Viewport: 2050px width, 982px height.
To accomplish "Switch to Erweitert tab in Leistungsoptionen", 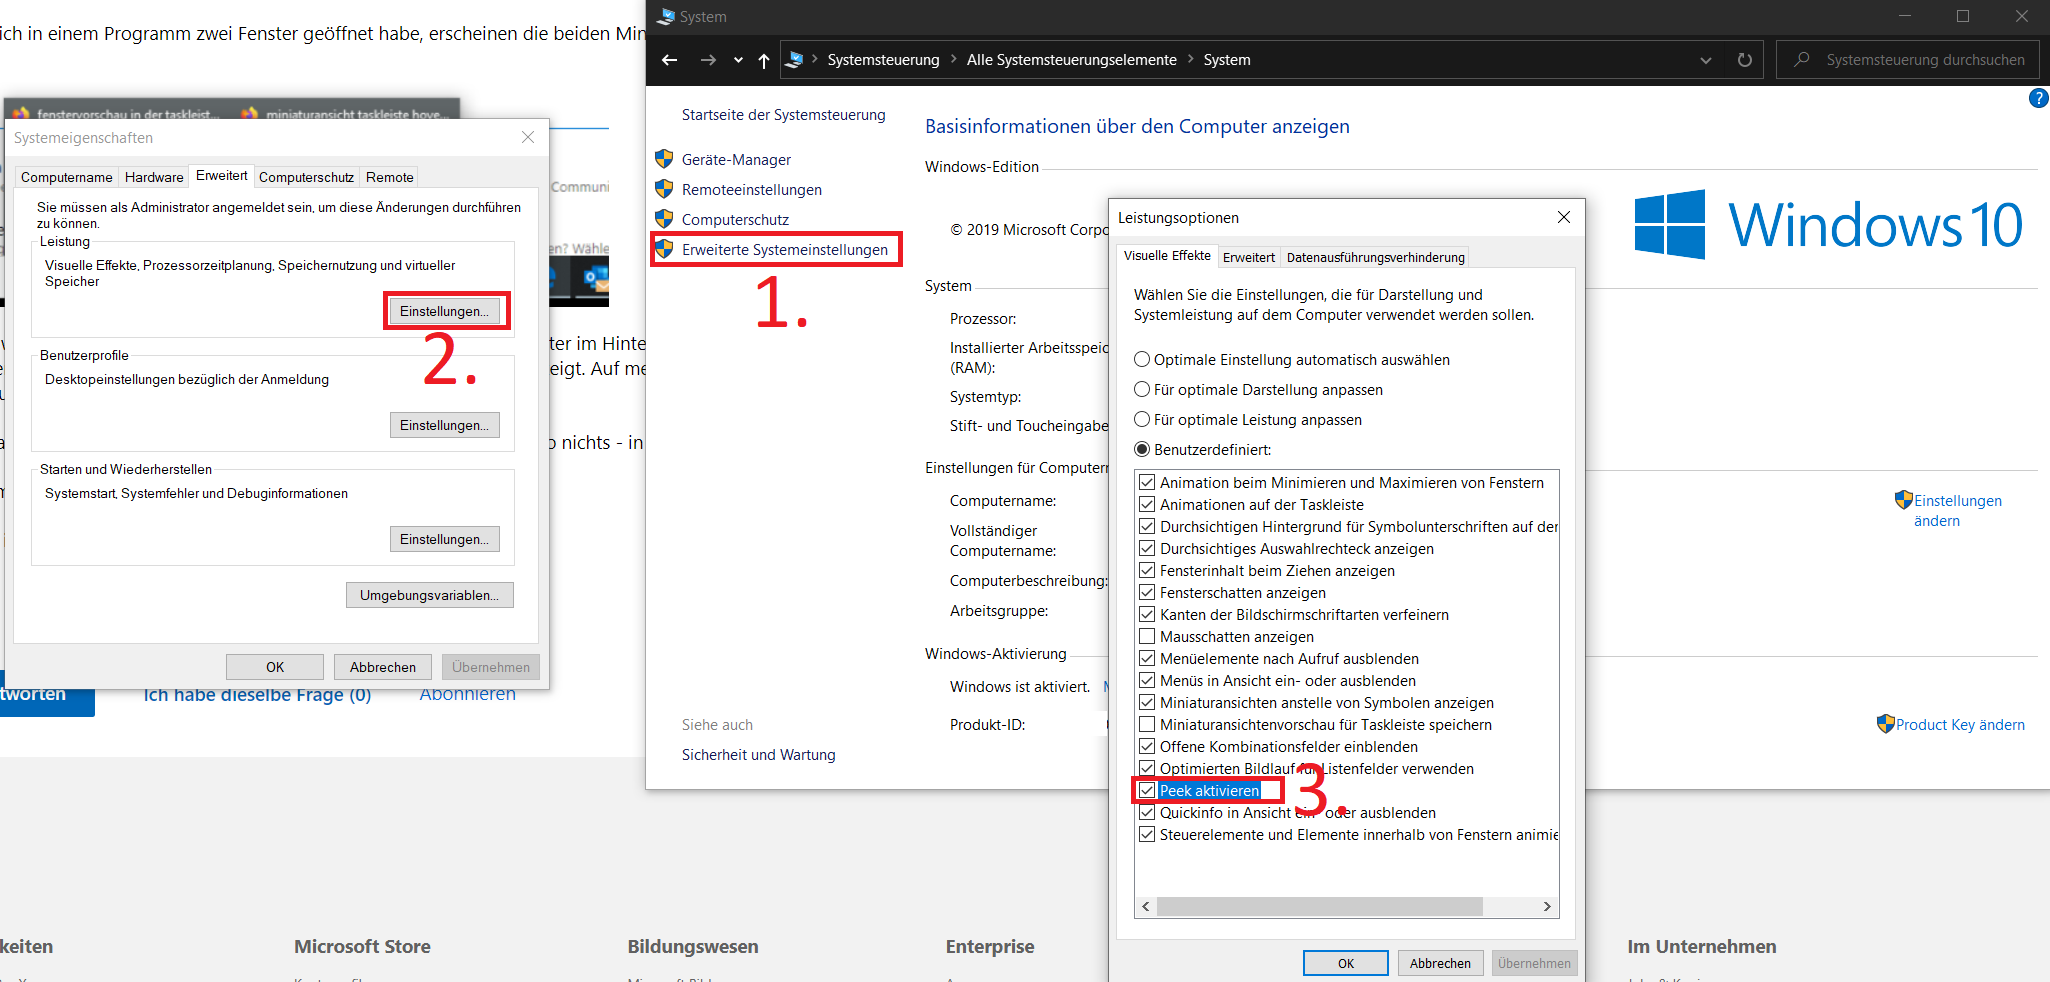I will (1249, 257).
